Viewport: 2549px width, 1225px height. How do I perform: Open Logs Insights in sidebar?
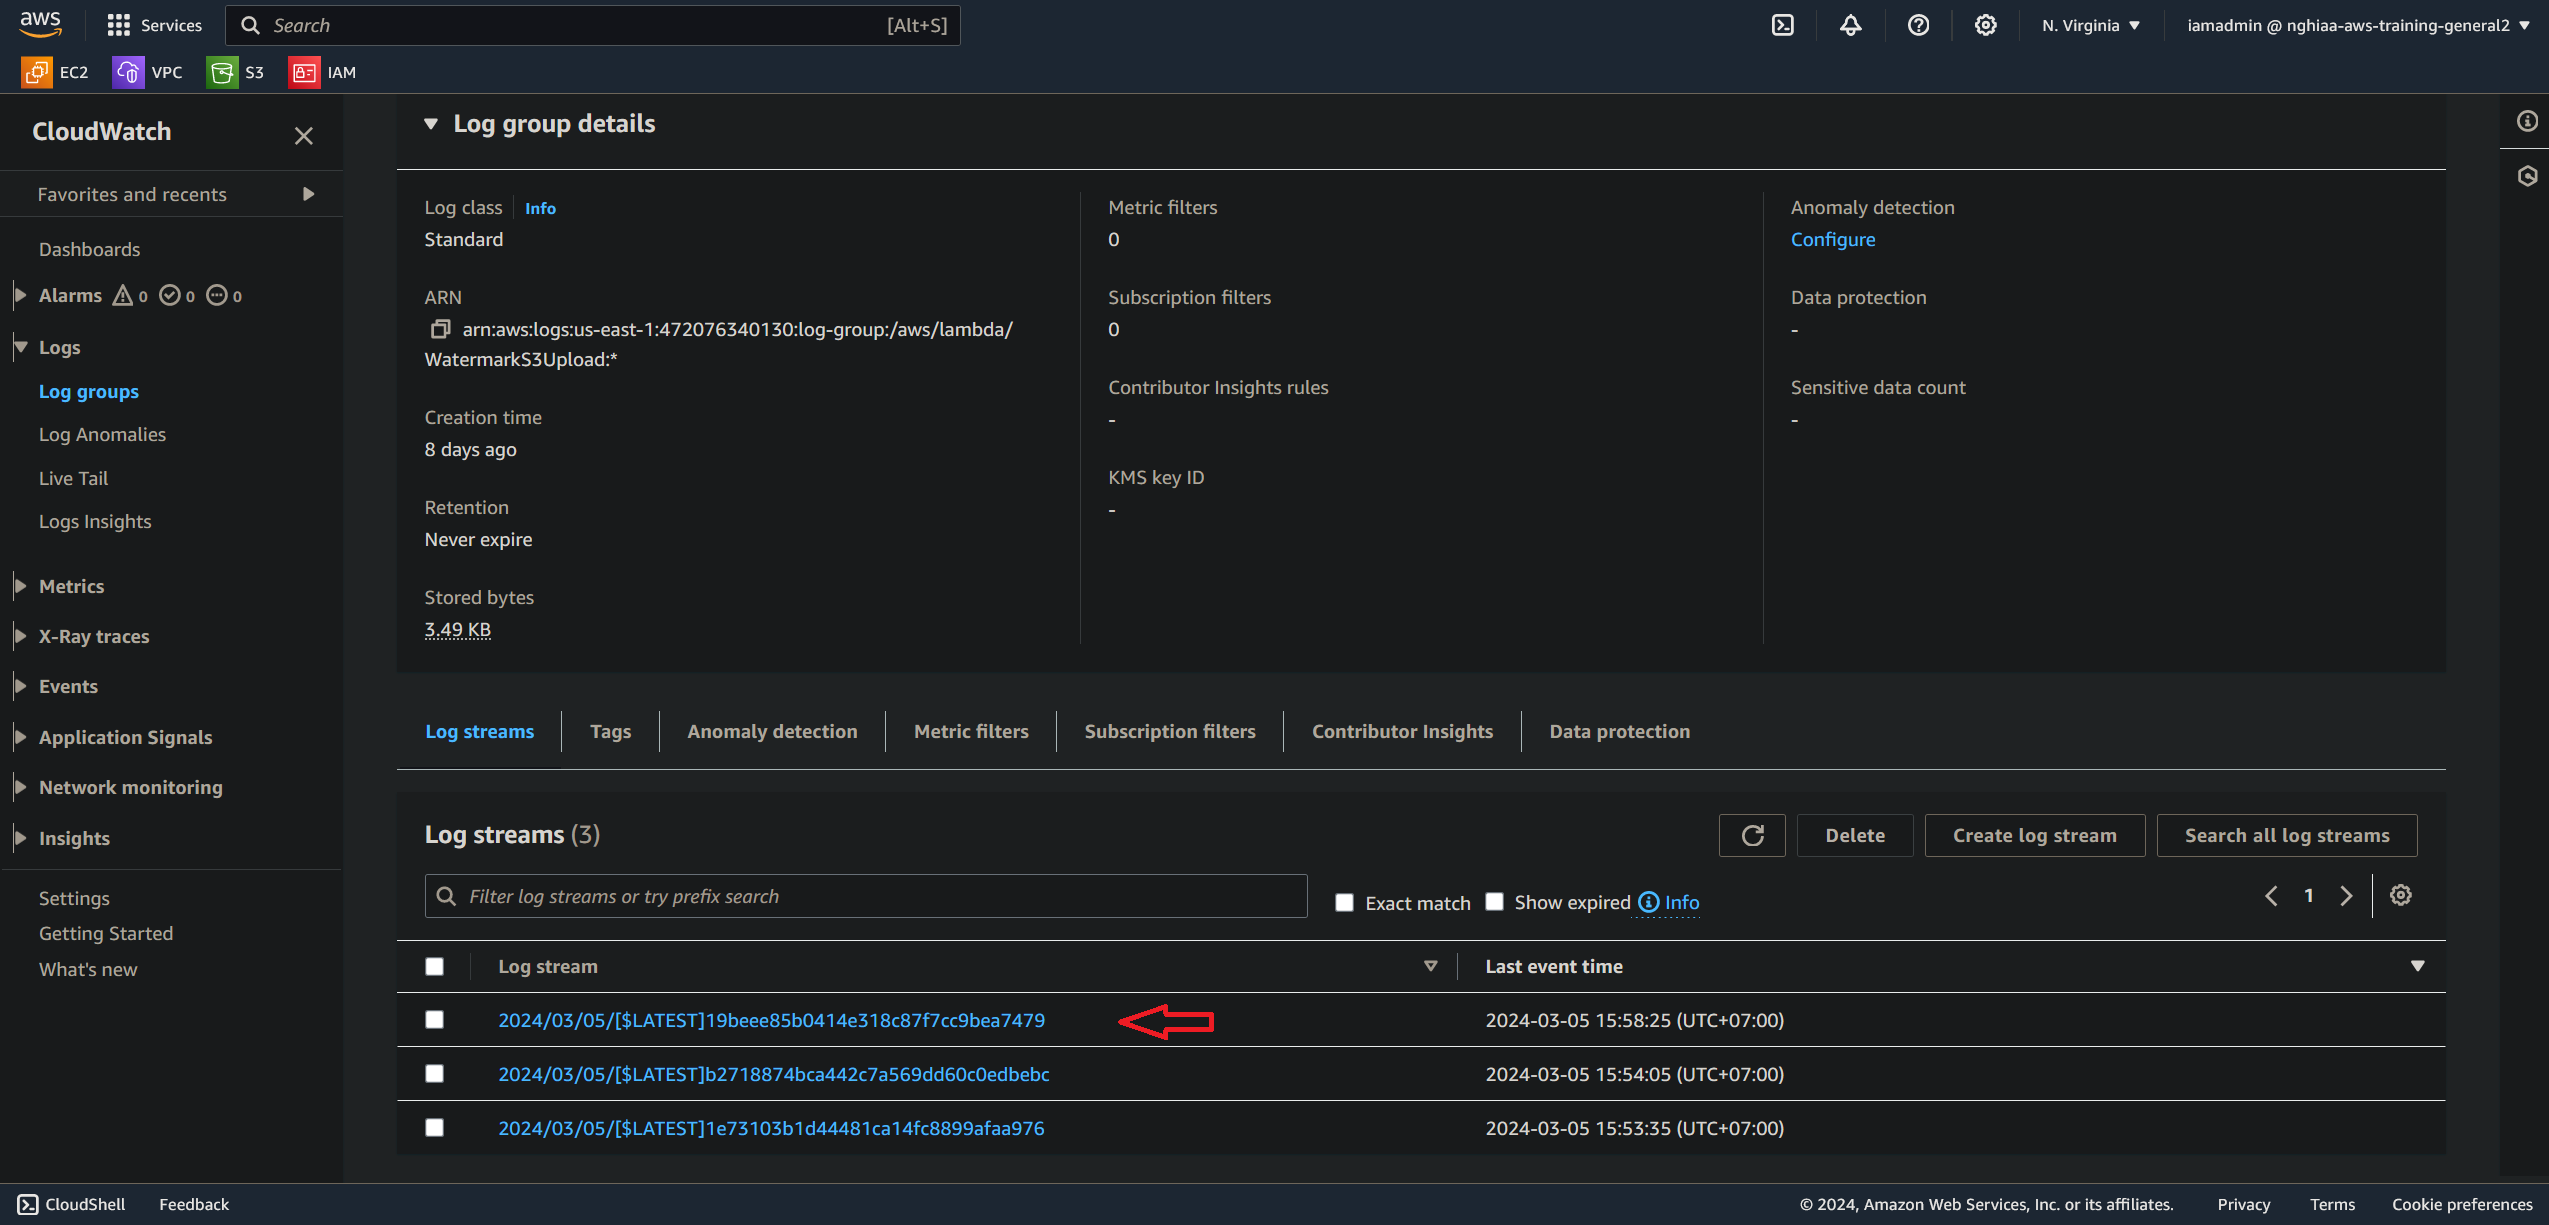pos(95,521)
